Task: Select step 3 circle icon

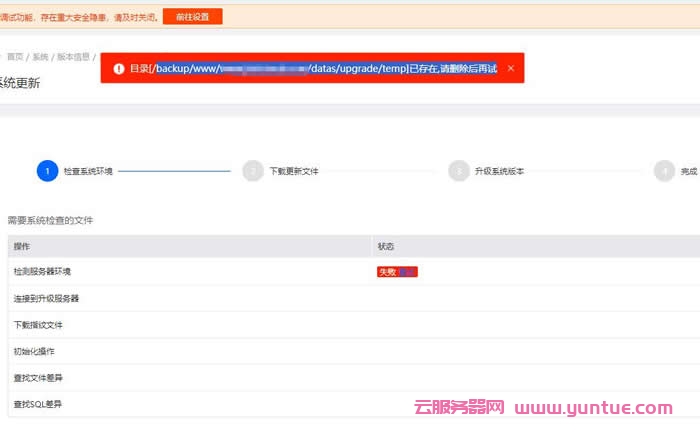Action: 459,171
